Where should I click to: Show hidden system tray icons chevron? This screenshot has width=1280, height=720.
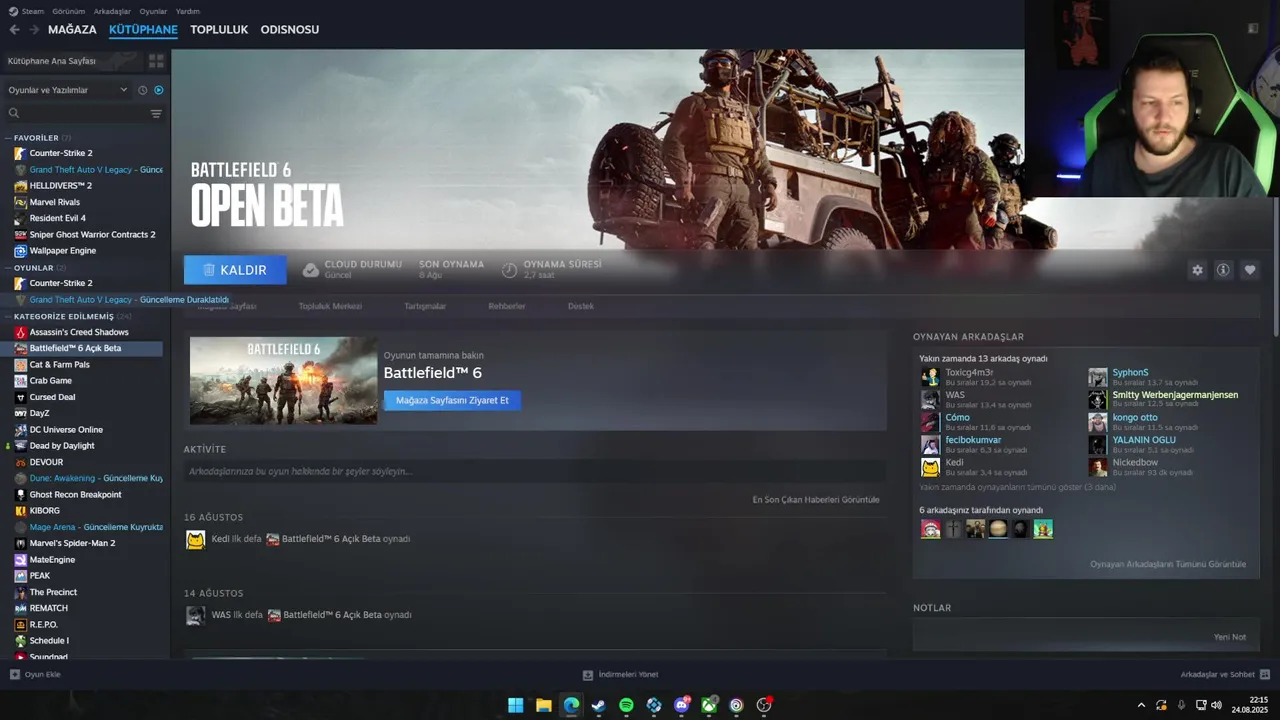coord(1141,705)
